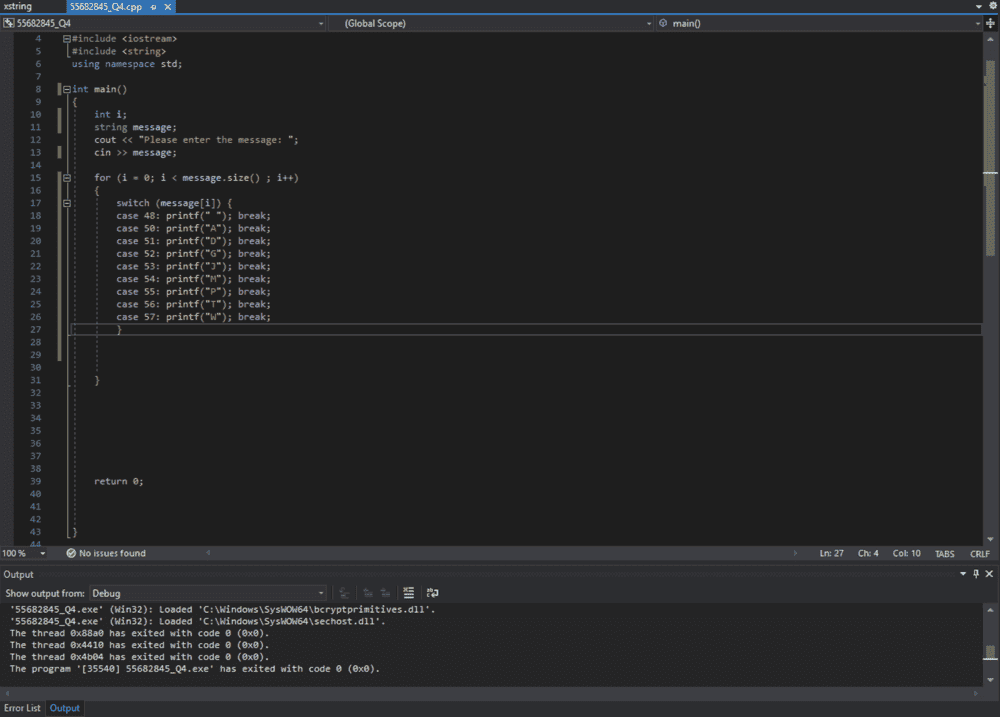The width and height of the screenshot is (1000, 717).
Task: Open the Show output from Debug dropdown
Action: click(x=320, y=593)
